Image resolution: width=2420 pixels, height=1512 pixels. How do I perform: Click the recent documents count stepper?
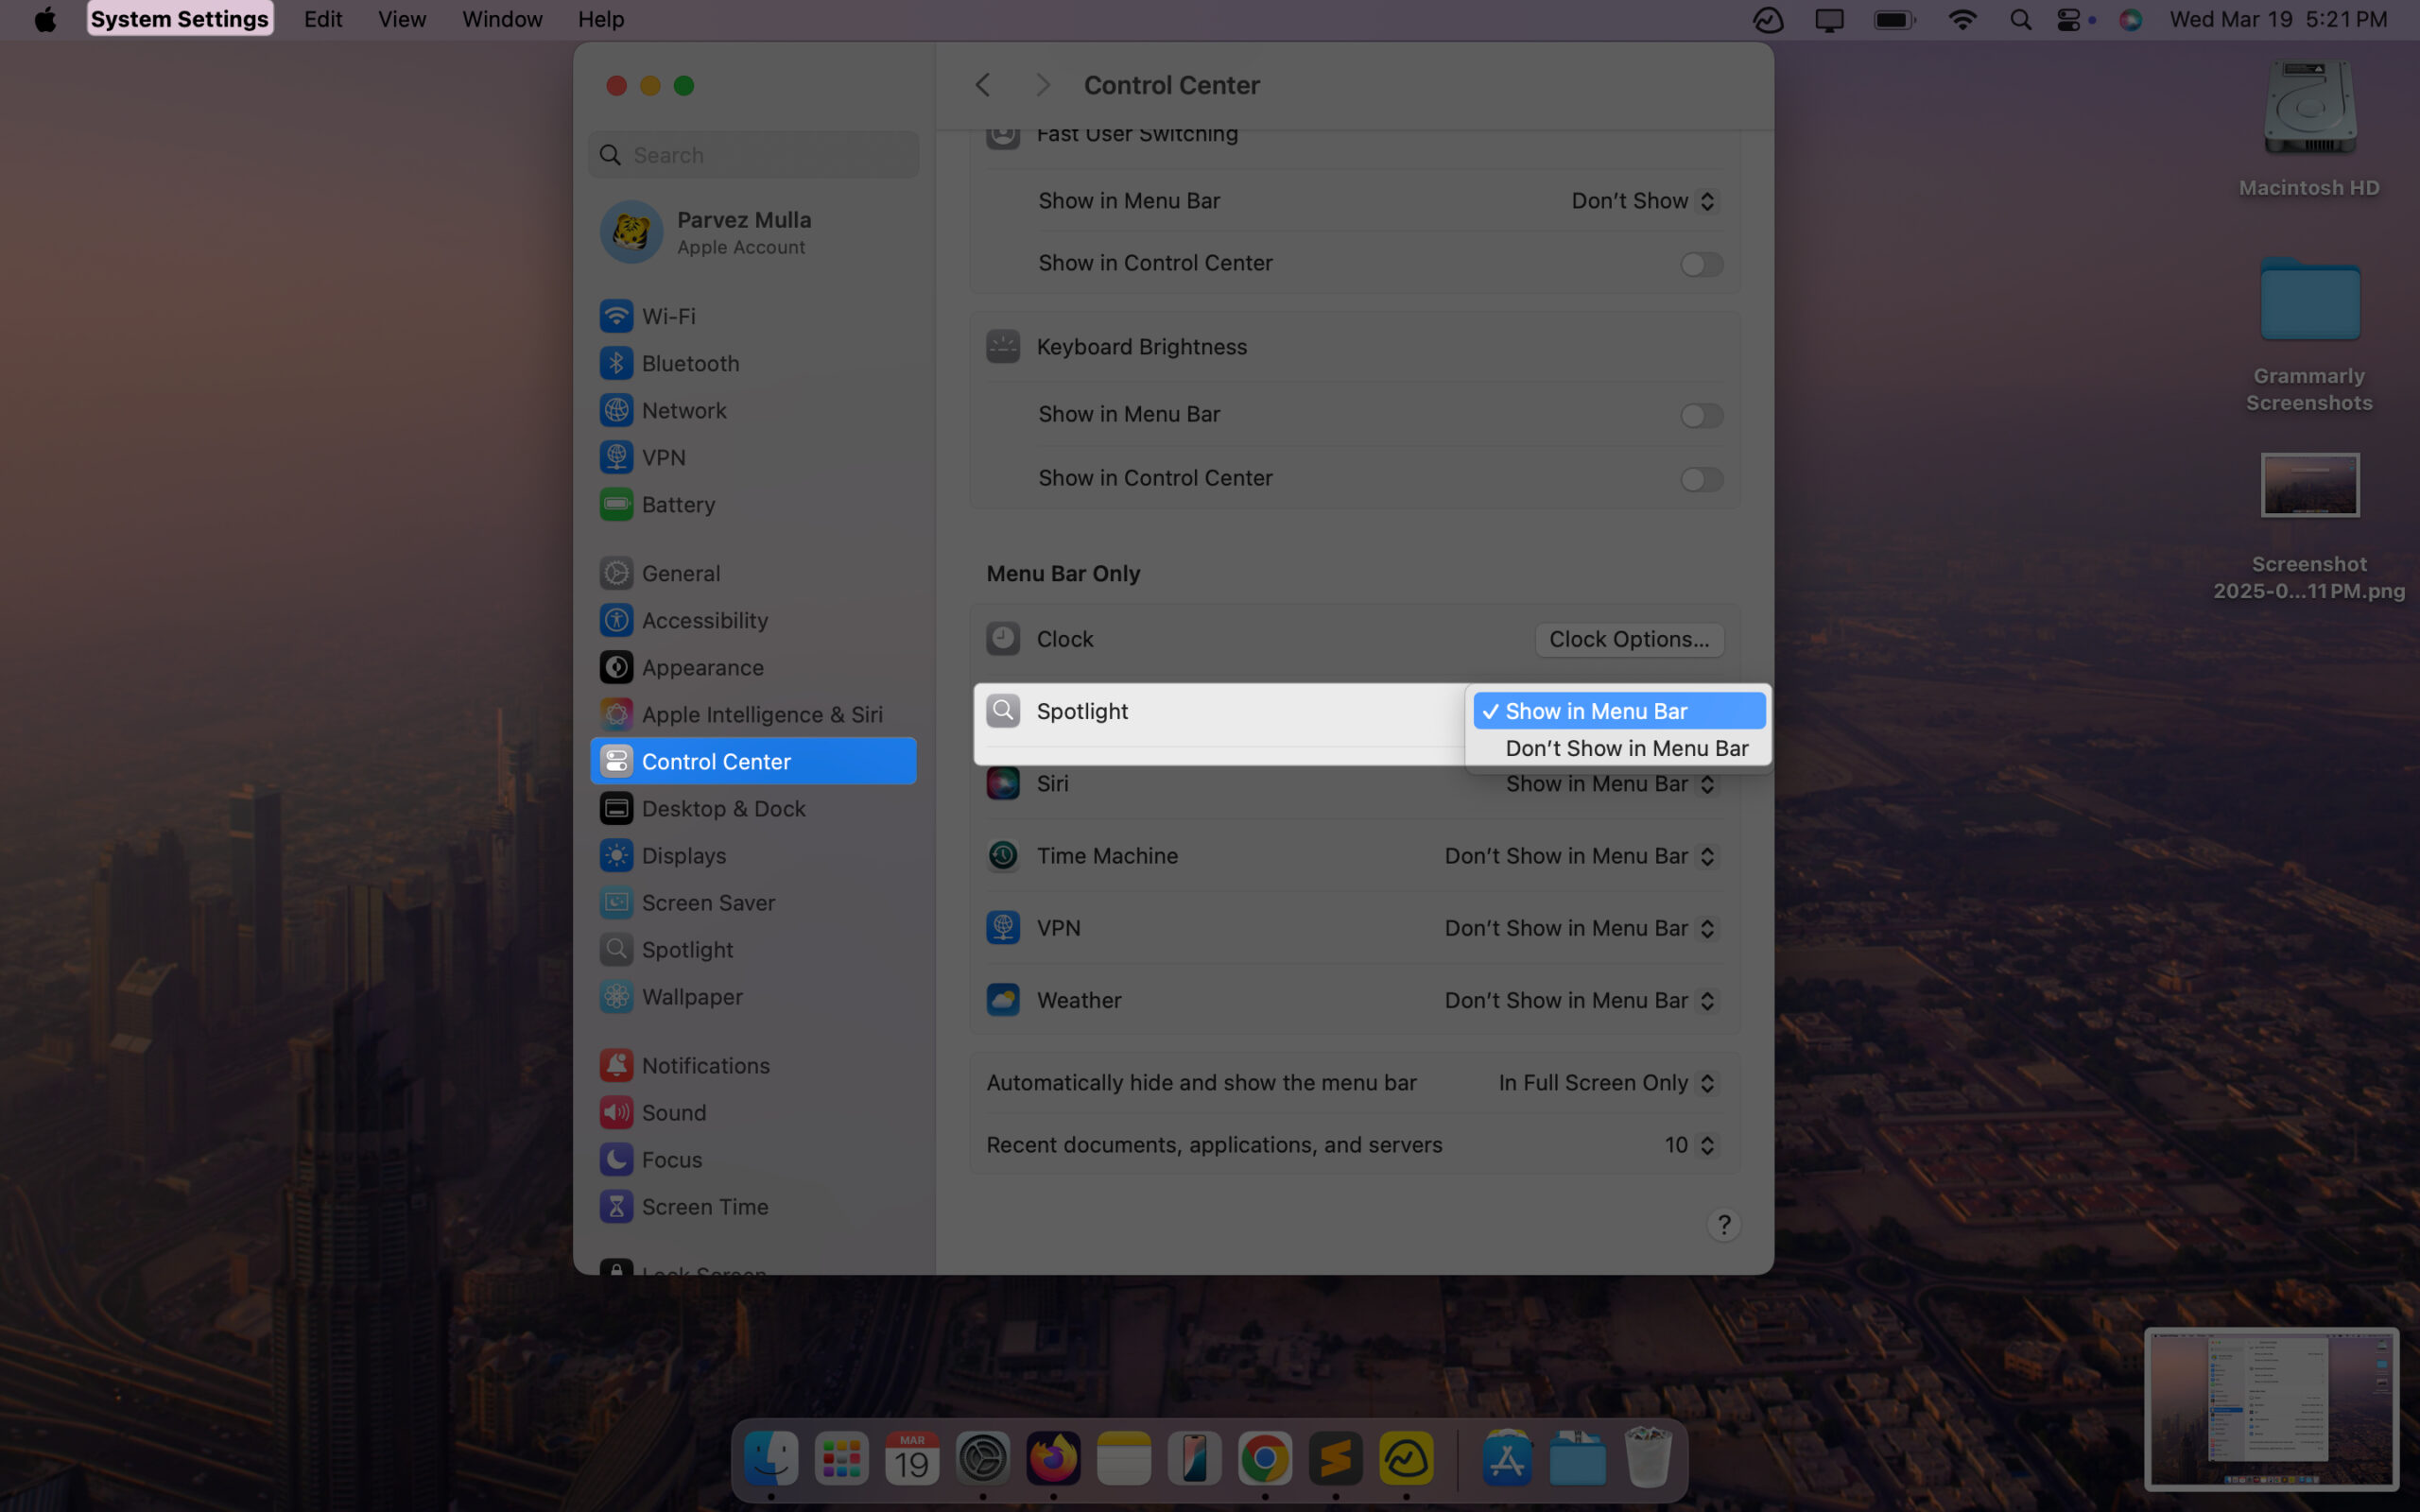1706,1145
